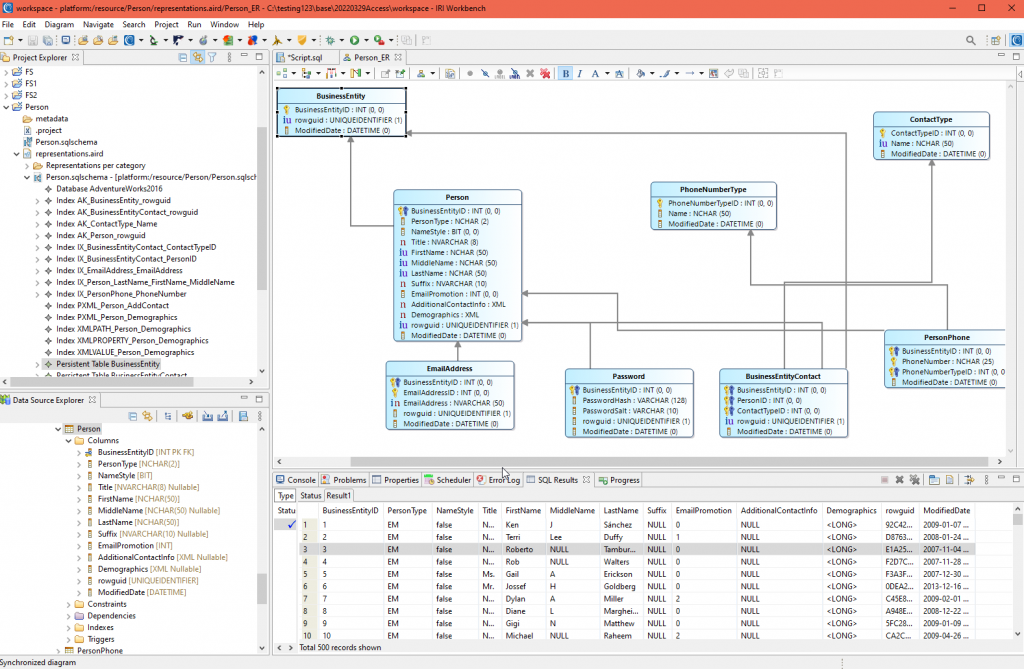Screen dimensions: 1024x669
Task: Open the fill color dropdown arrow
Action: coord(651,73)
